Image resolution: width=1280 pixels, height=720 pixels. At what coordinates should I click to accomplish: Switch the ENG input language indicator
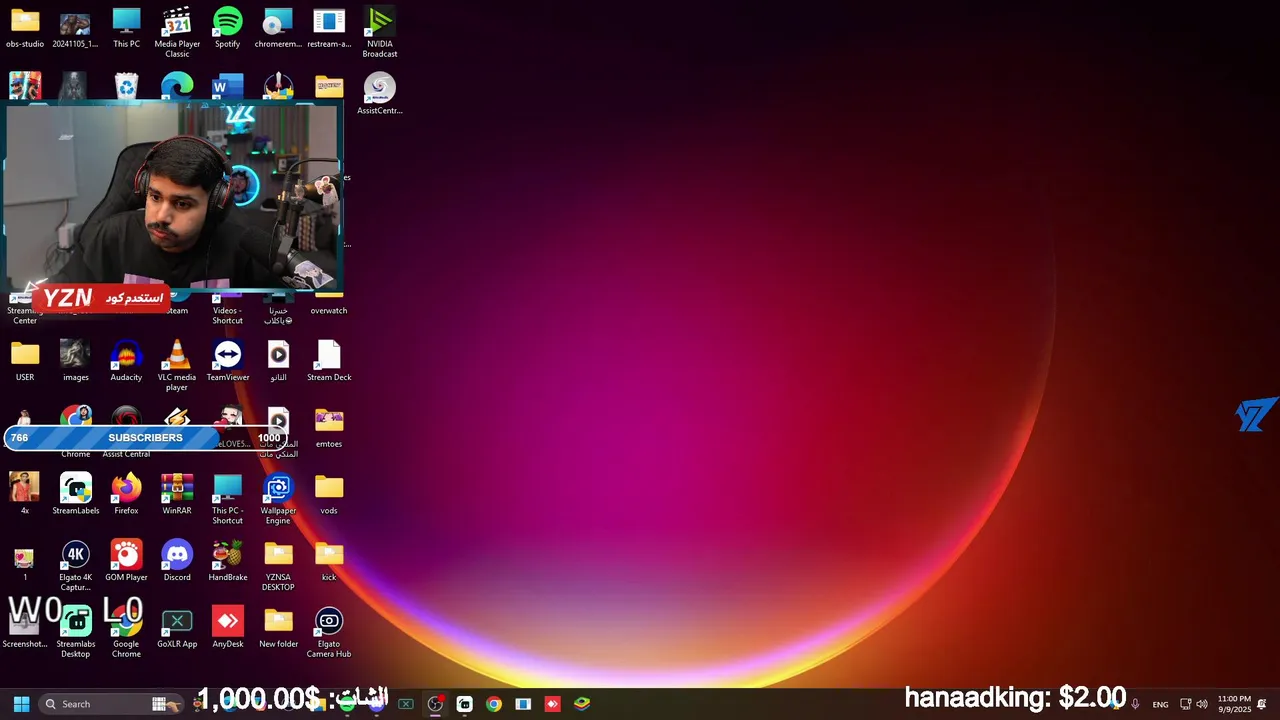point(1160,704)
